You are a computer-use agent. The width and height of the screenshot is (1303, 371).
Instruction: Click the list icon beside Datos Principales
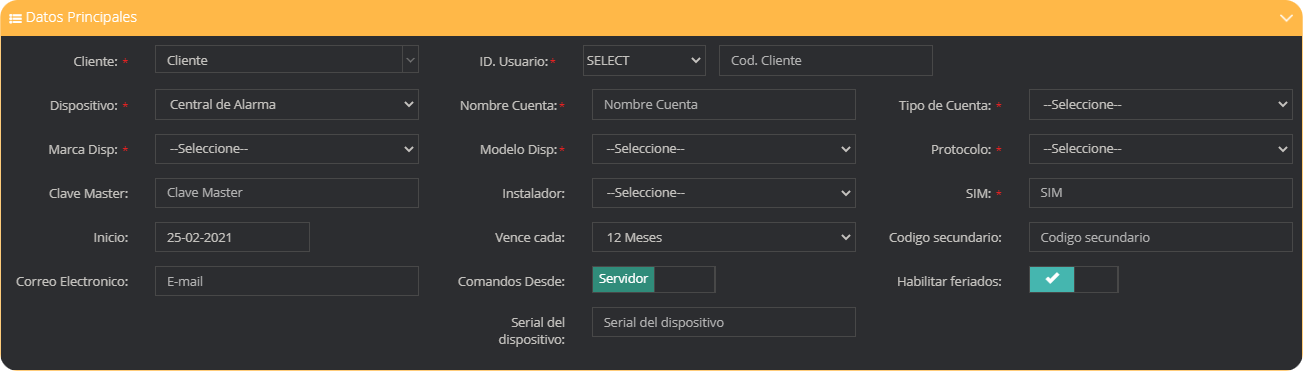[x=15, y=18]
